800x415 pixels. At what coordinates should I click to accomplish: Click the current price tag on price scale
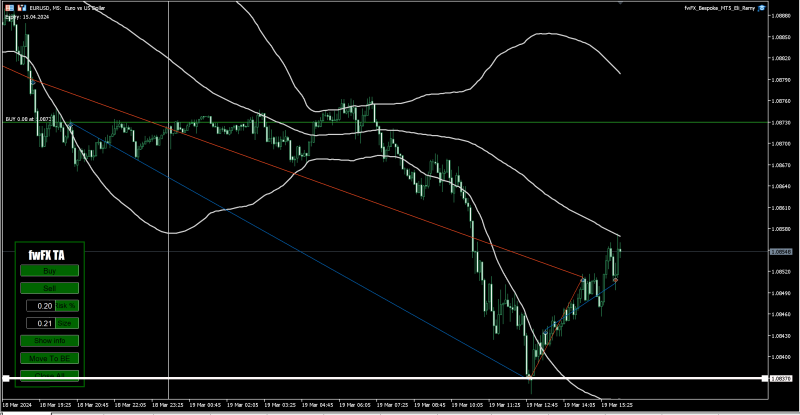[x=781, y=252]
